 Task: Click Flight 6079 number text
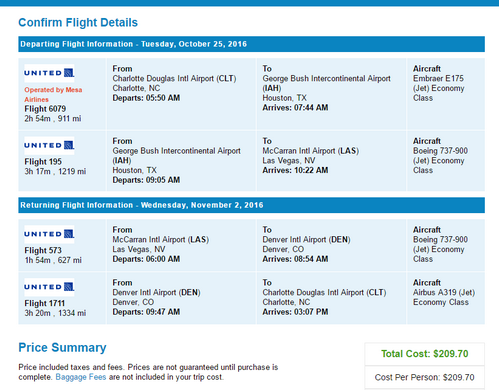pos(45,109)
